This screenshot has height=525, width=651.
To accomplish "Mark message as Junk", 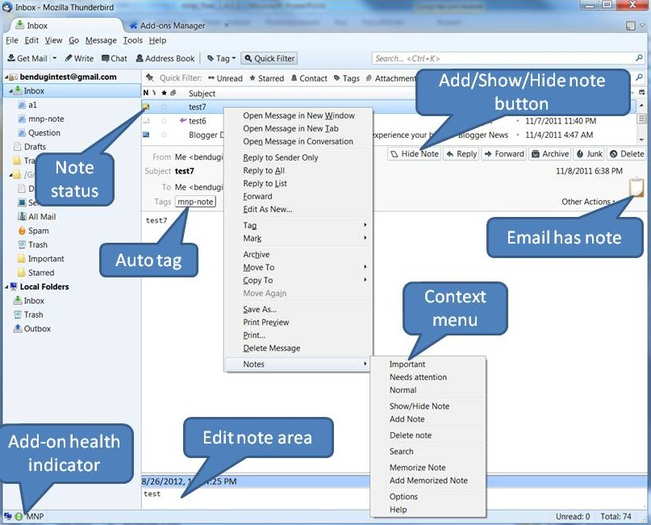I will [589, 154].
